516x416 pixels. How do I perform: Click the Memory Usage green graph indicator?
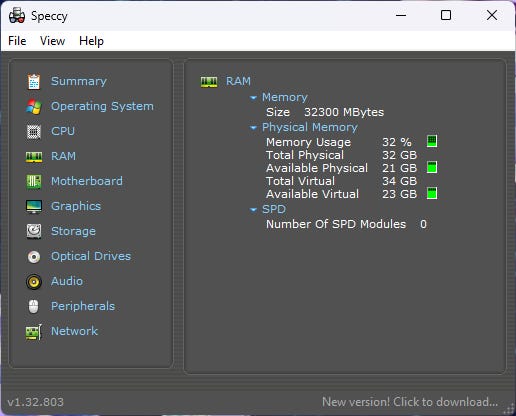click(x=432, y=141)
